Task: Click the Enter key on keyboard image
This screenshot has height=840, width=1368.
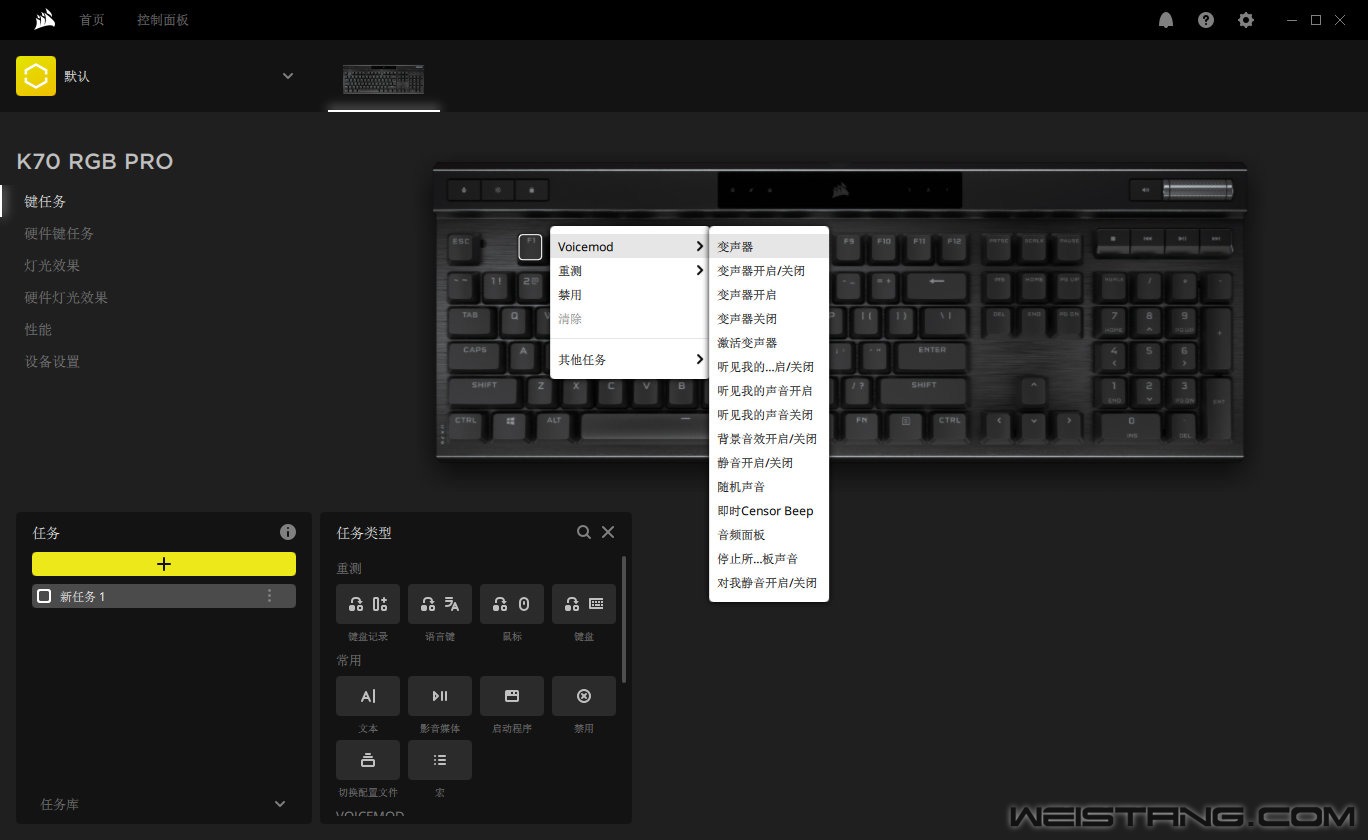Action: tap(932, 354)
